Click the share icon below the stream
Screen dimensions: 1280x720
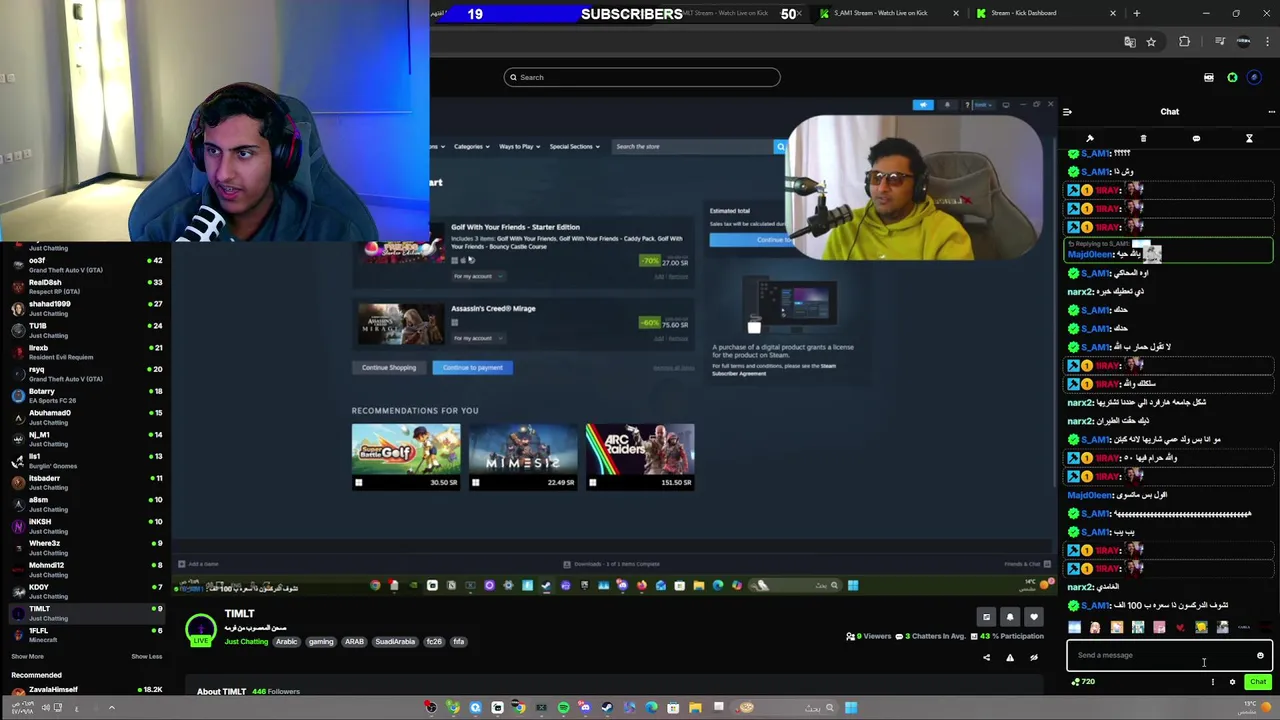point(986,657)
